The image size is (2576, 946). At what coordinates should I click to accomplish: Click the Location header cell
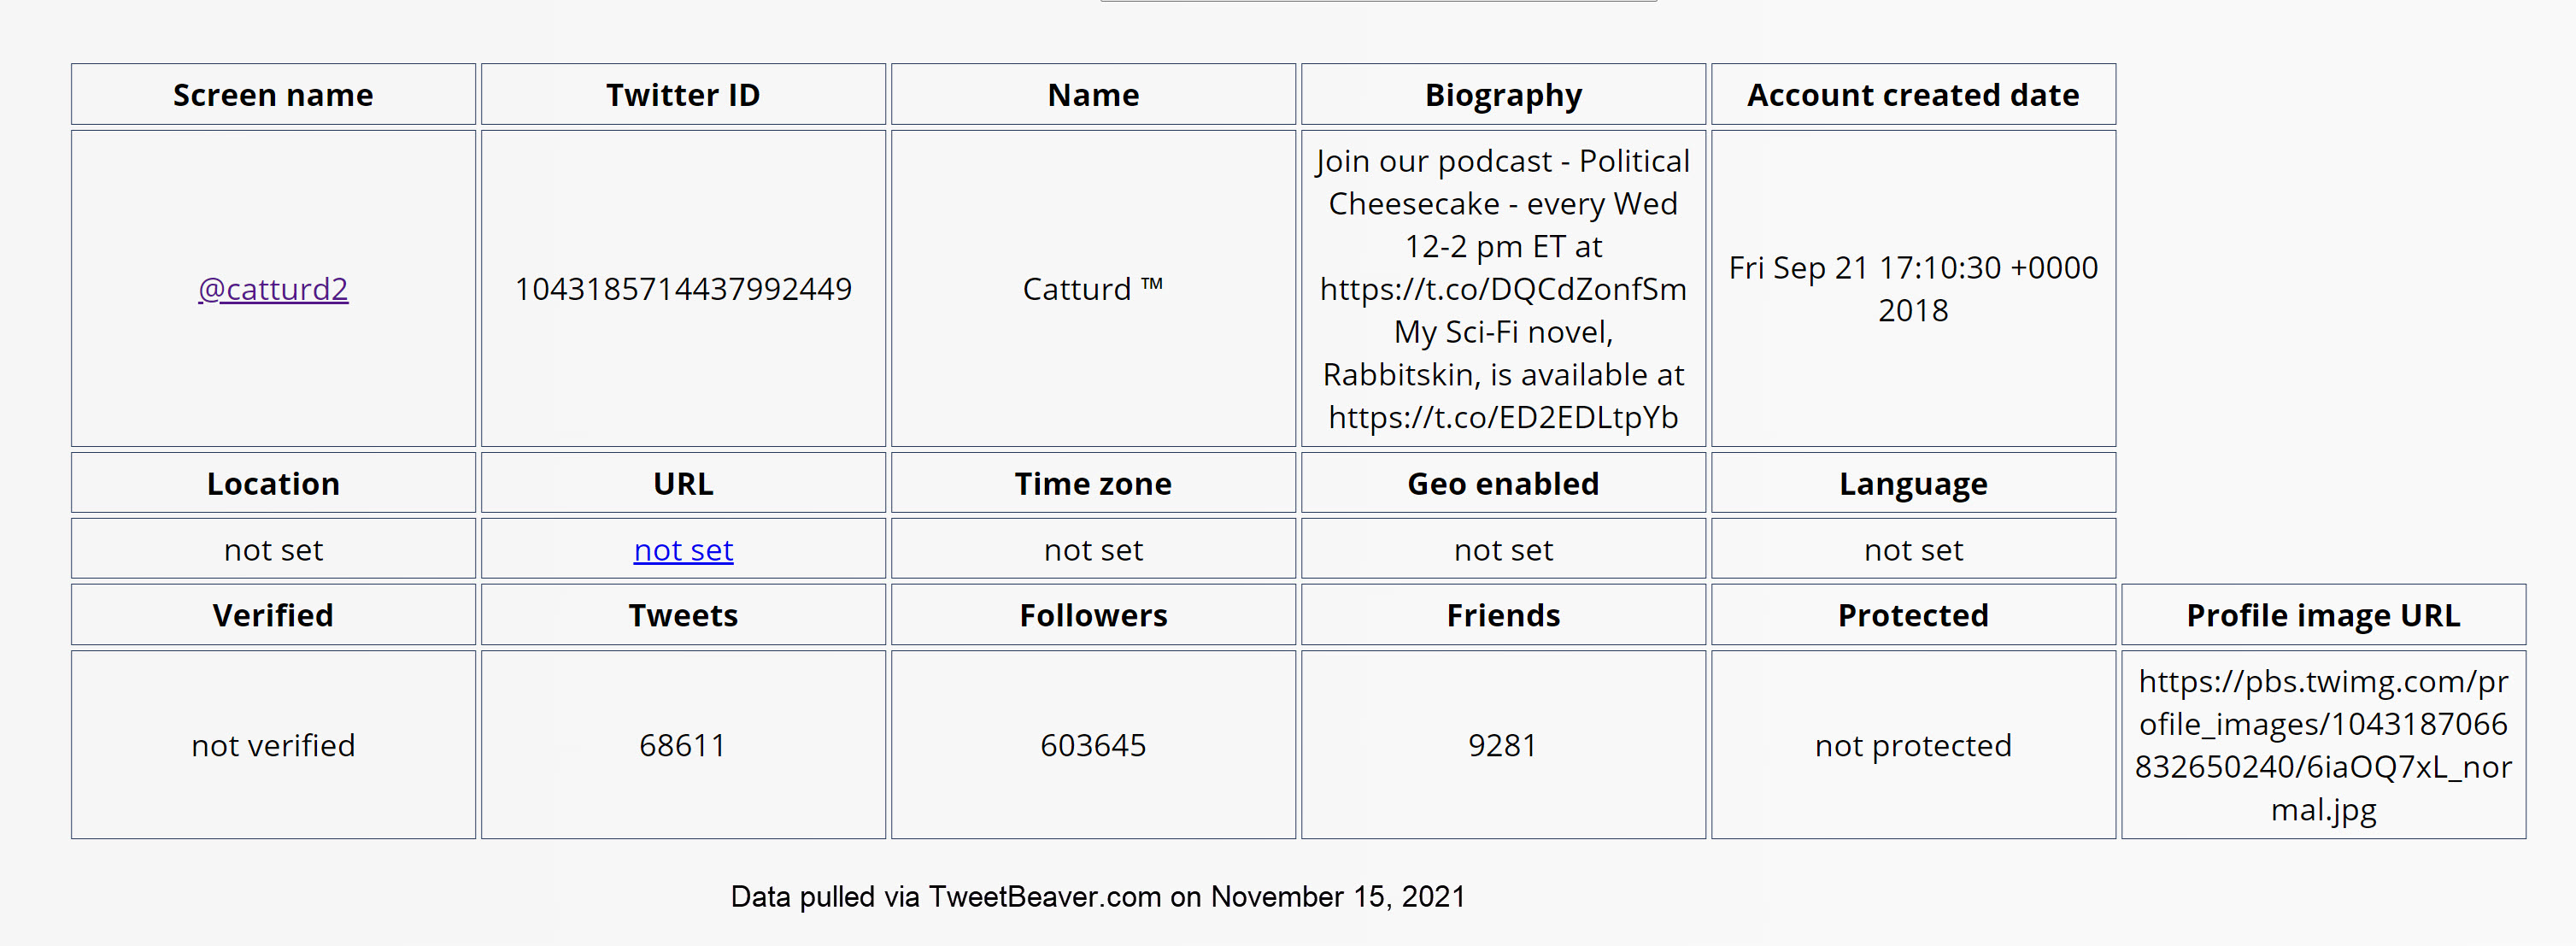pos(273,484)
